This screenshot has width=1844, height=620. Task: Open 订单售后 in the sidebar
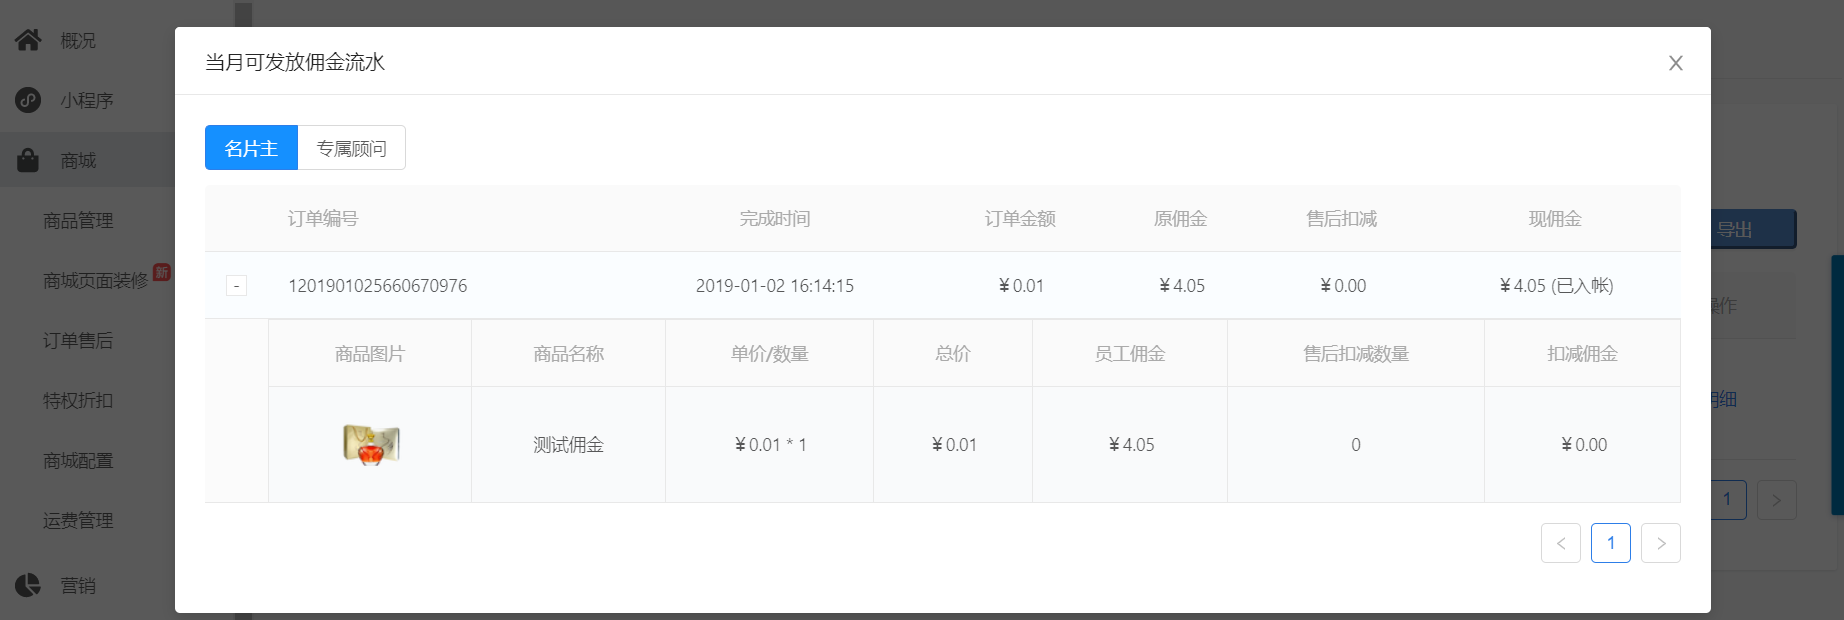pyautogui.click(x=78, y=341)
